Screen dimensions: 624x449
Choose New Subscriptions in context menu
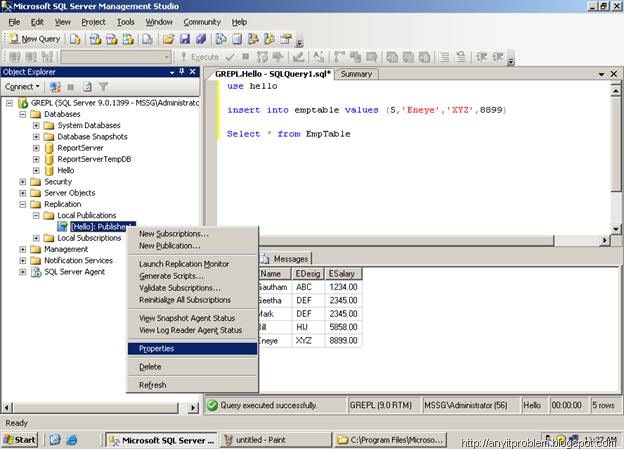[x=193, y=234]
